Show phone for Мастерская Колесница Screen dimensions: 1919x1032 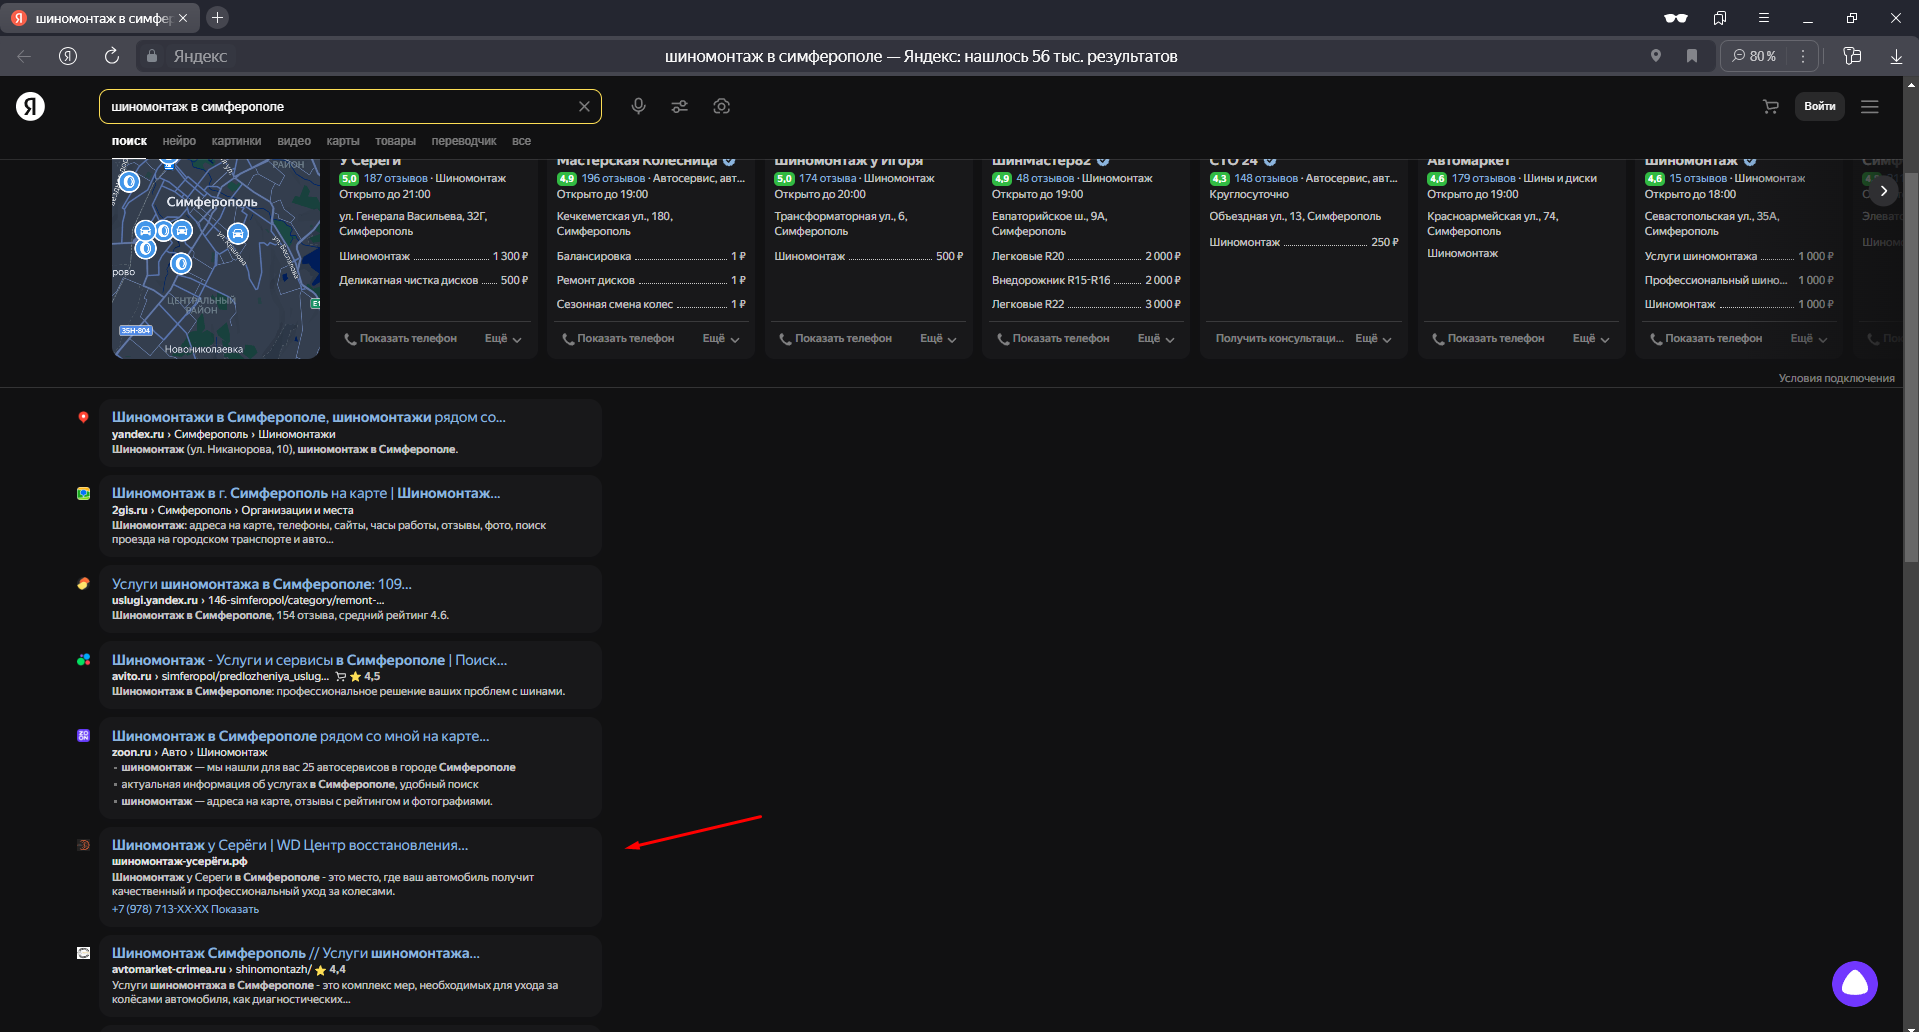(x=618, y=339)
